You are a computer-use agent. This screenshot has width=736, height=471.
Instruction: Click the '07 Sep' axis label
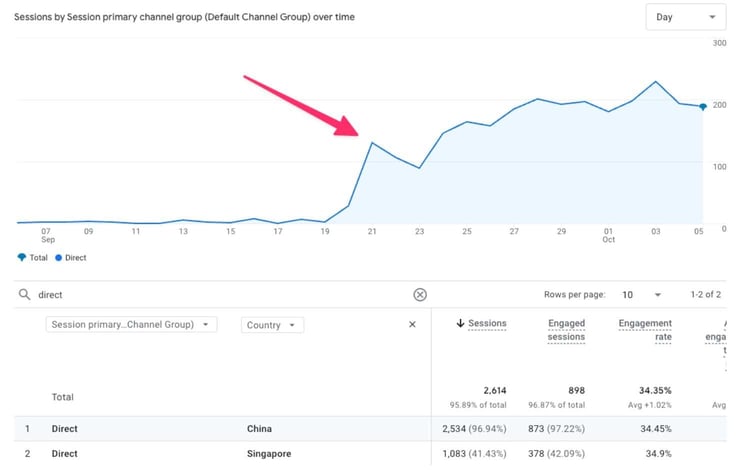[x=46, y=235]
